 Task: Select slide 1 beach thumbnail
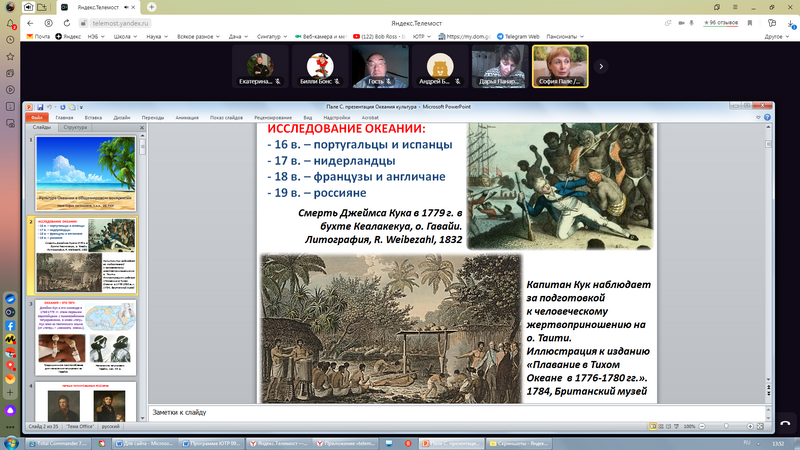[86, 173]
